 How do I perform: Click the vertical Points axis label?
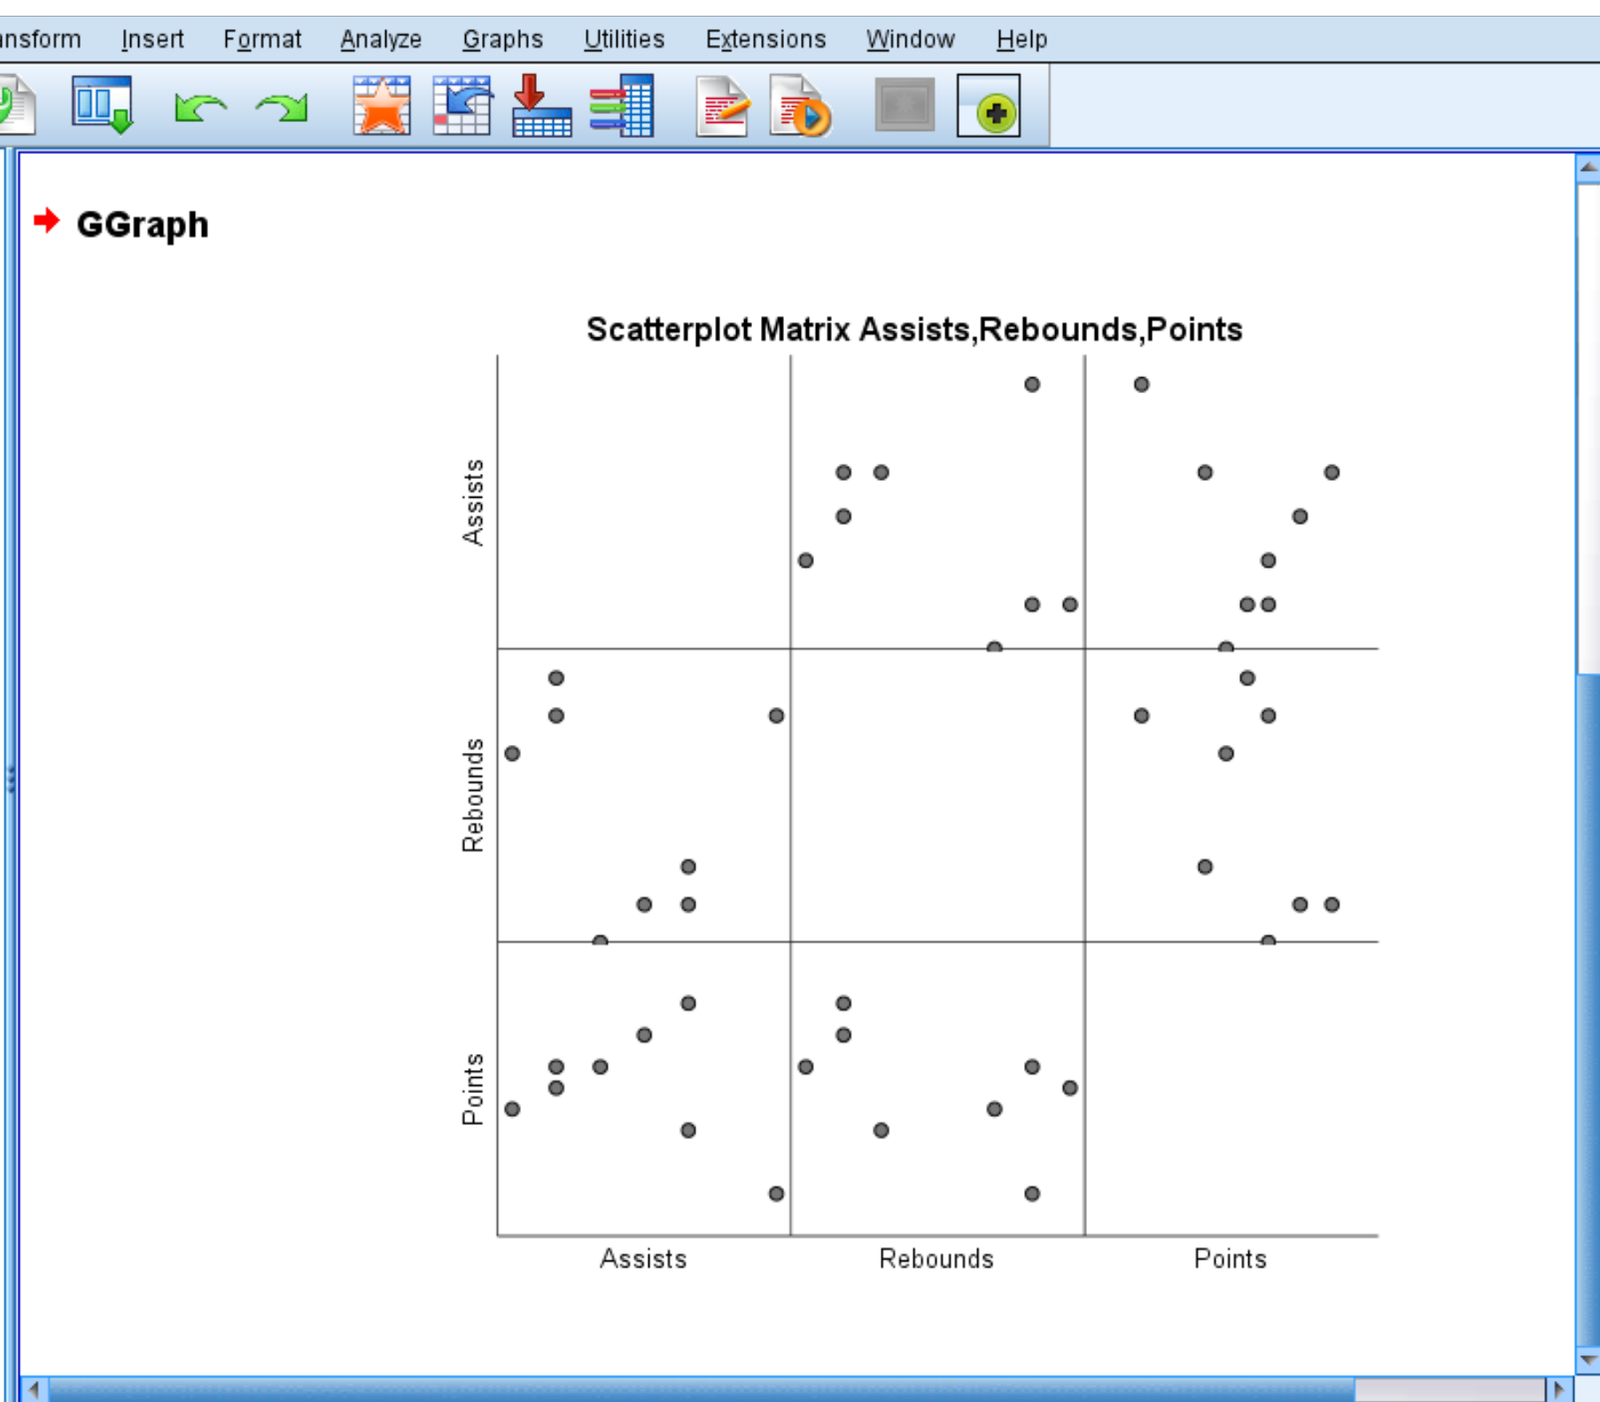pos(473,1089)
